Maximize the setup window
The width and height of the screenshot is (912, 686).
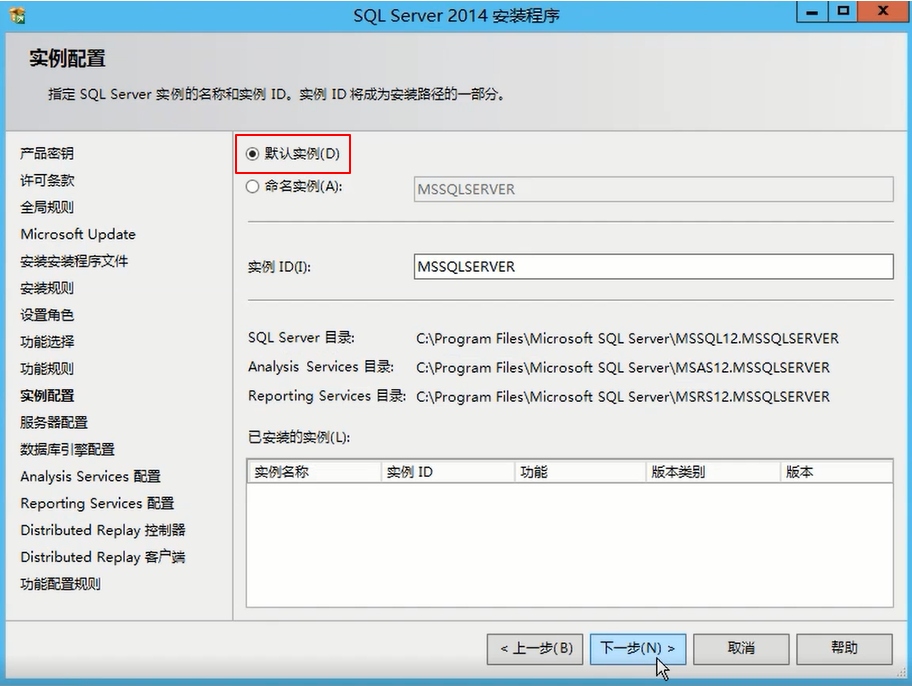coord(843,12)
